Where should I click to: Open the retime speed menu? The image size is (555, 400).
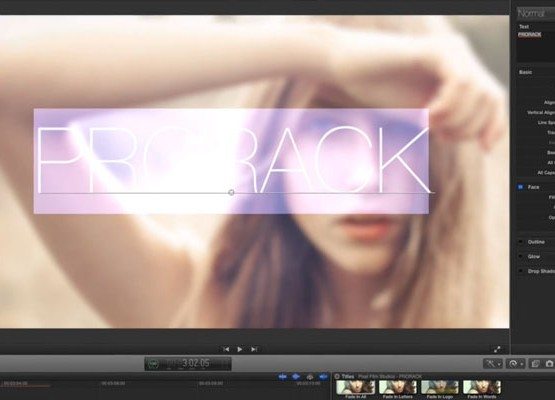[515, 364]
